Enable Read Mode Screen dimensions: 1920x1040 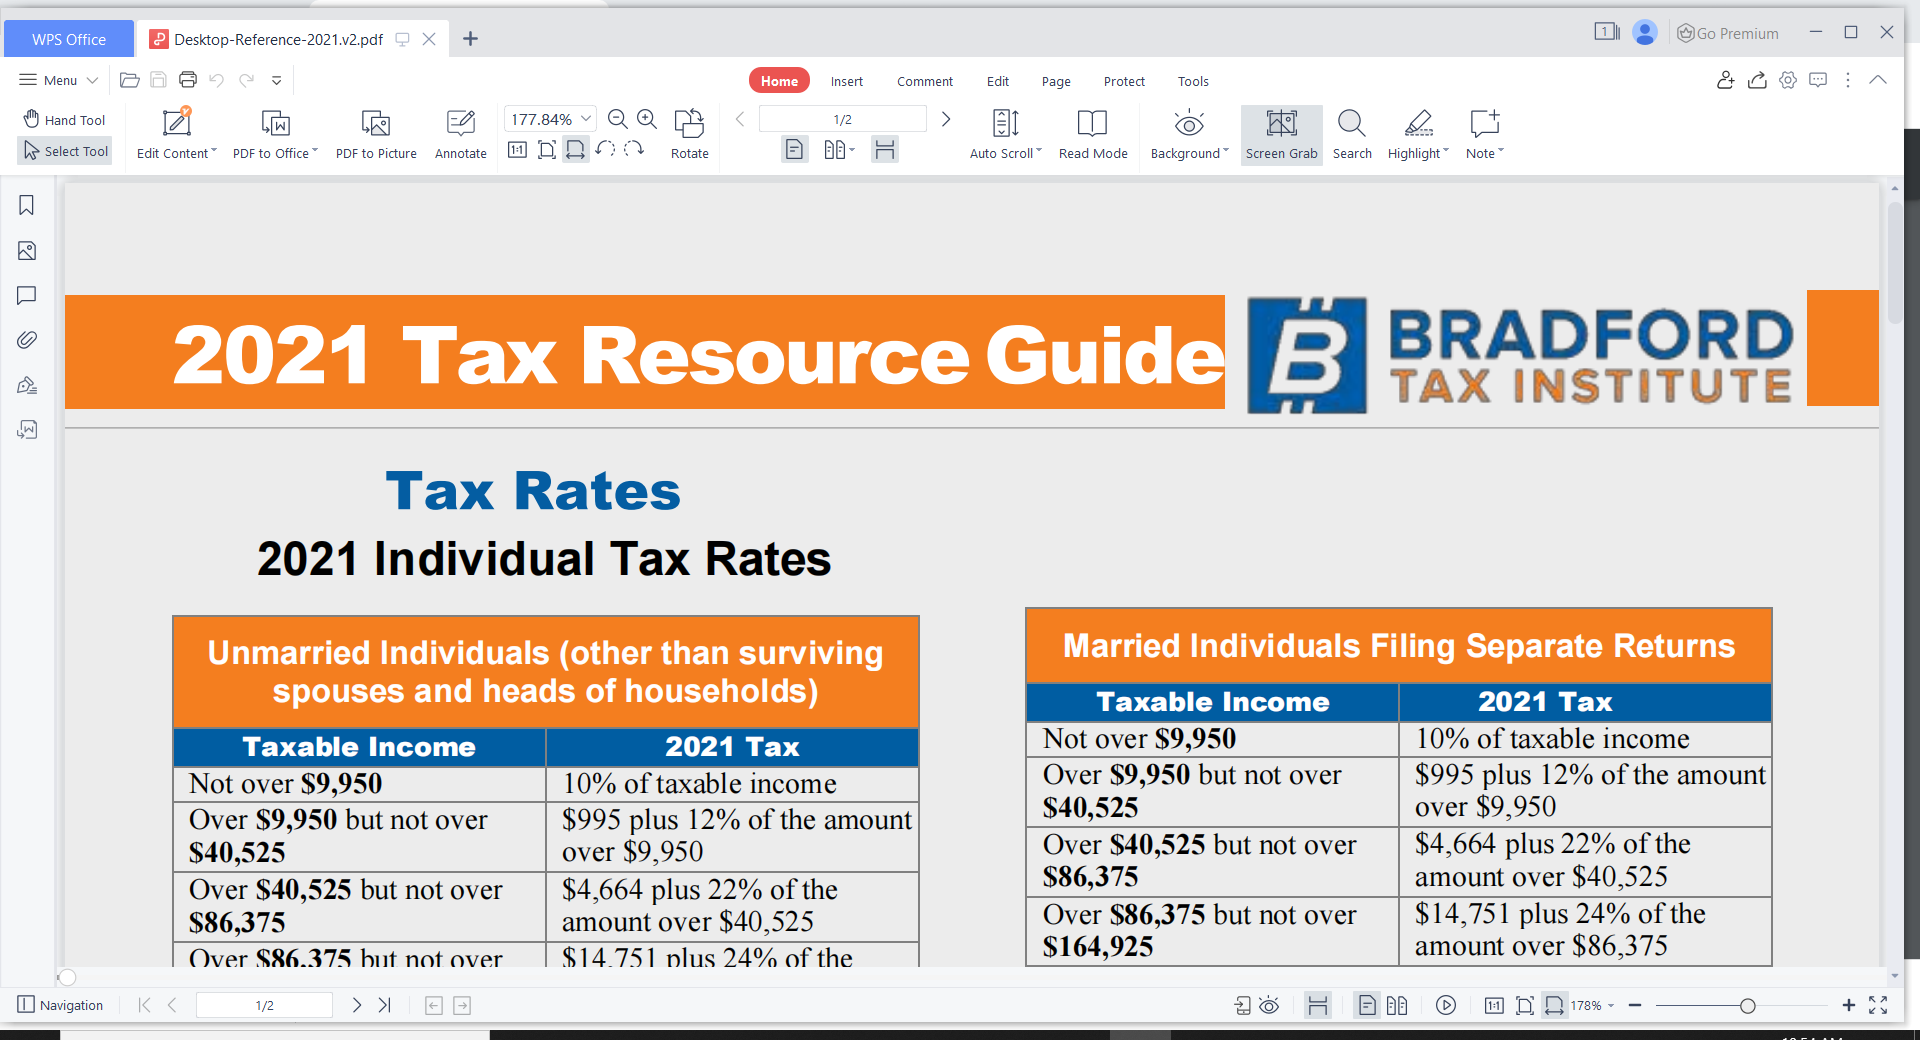pos(1093,133)
